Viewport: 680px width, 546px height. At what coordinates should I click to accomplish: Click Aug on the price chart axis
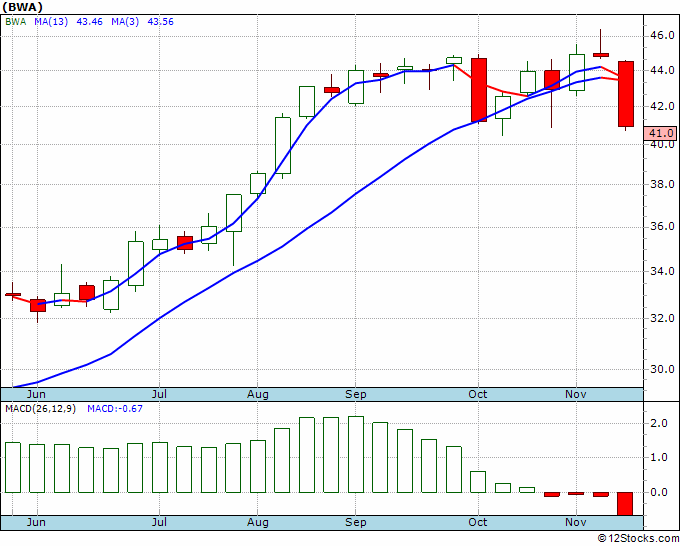(x=258, y=394)
